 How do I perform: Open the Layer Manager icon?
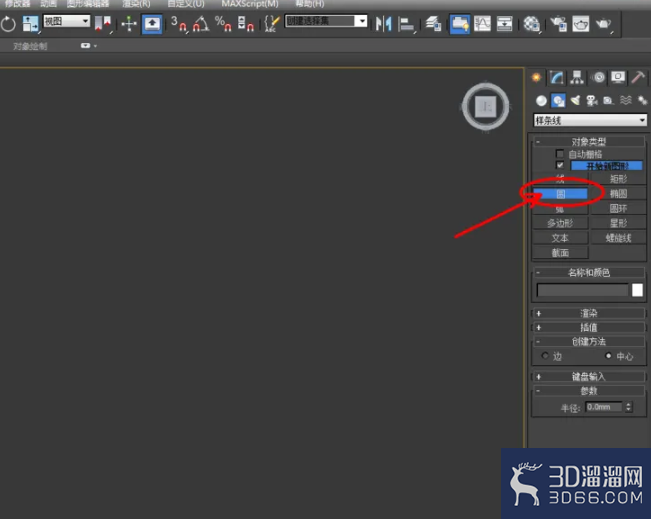pyautogui.click(x=433, y=24)
